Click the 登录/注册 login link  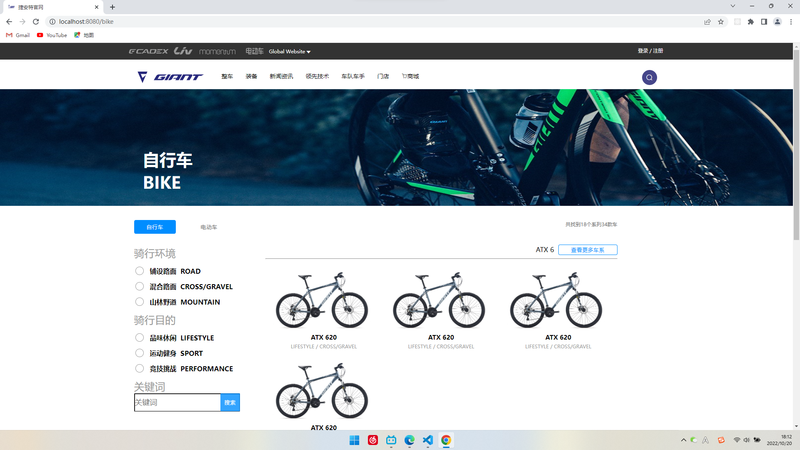tap(650, 51)
